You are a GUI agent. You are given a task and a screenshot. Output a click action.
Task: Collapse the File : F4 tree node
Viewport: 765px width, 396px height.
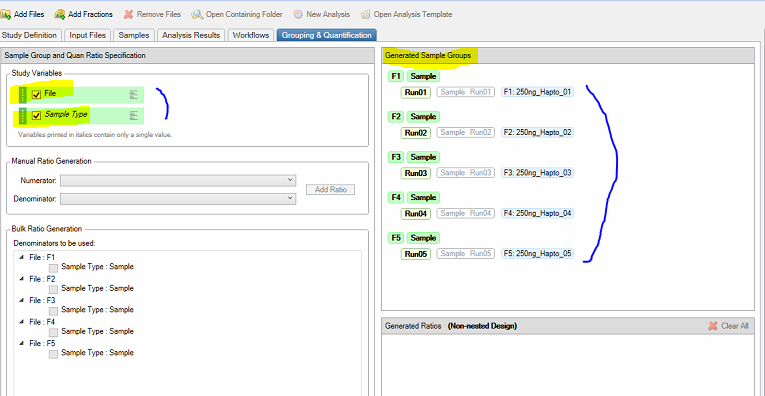tap(21, 322)
